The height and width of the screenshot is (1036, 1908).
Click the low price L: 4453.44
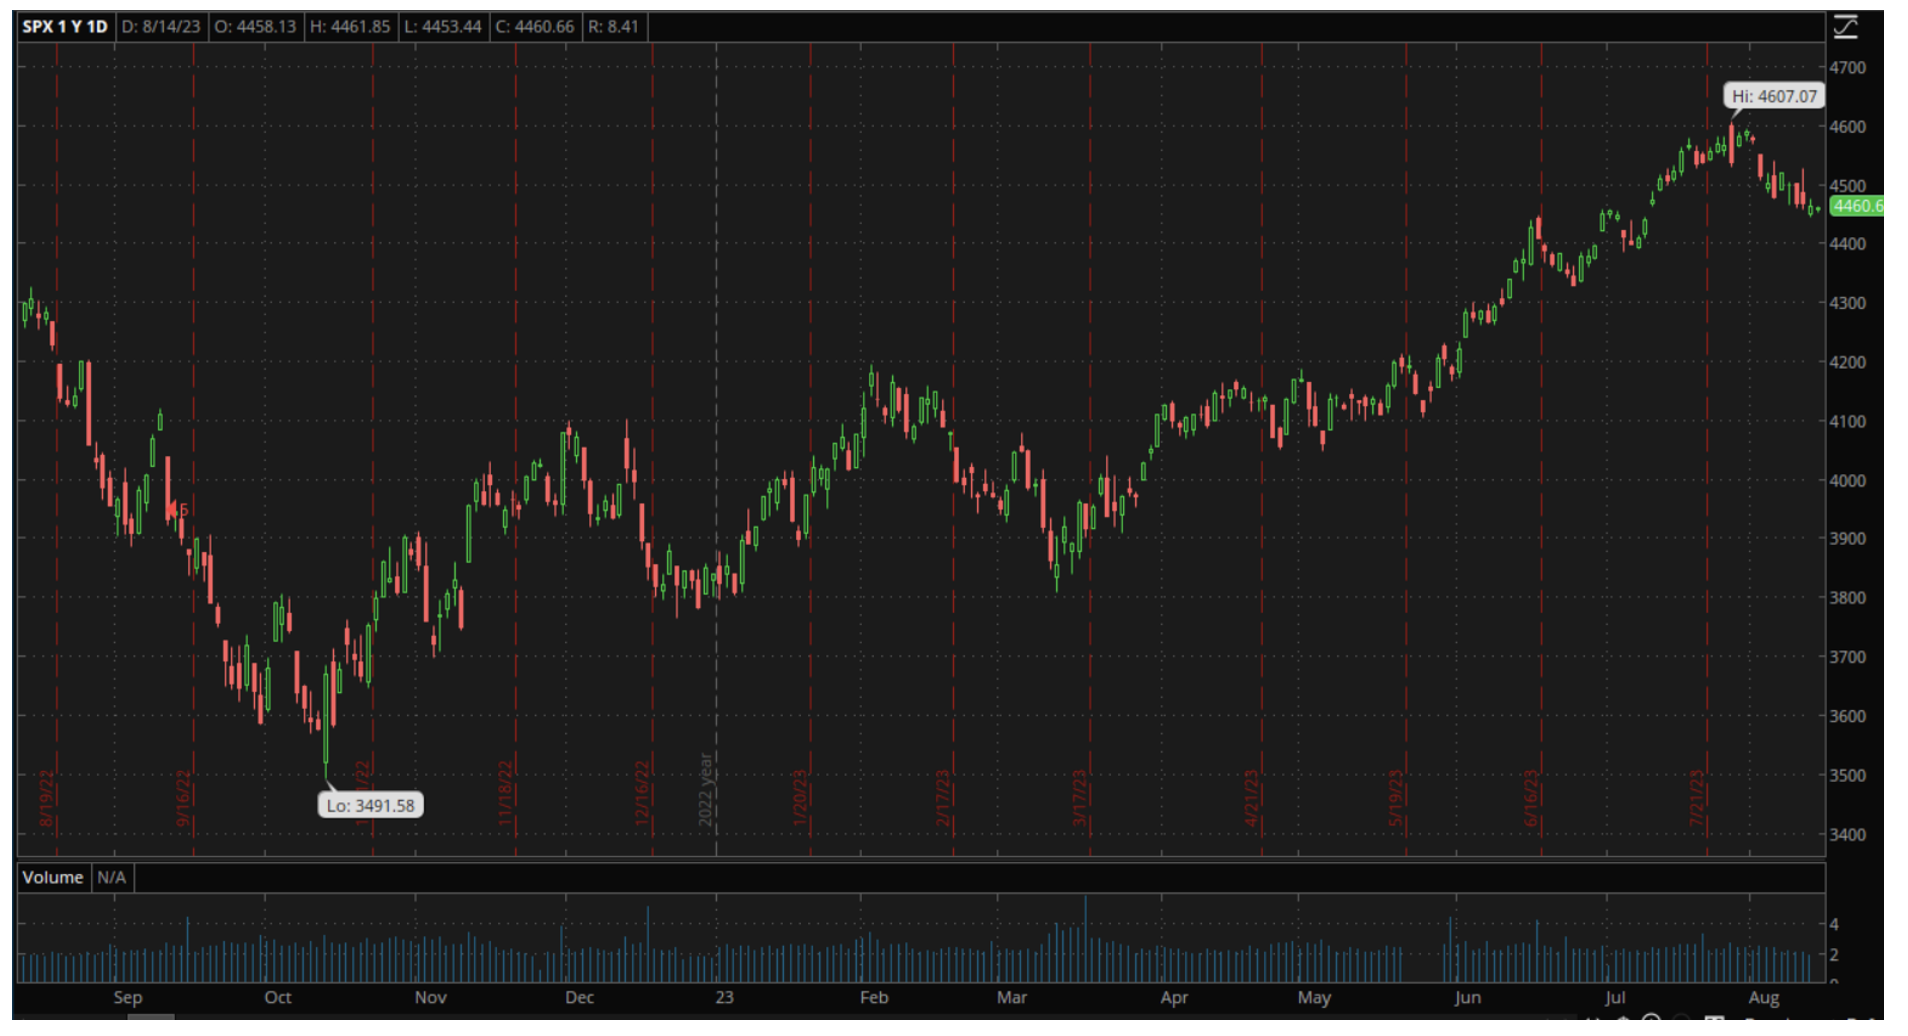click(x=443, y=26)
